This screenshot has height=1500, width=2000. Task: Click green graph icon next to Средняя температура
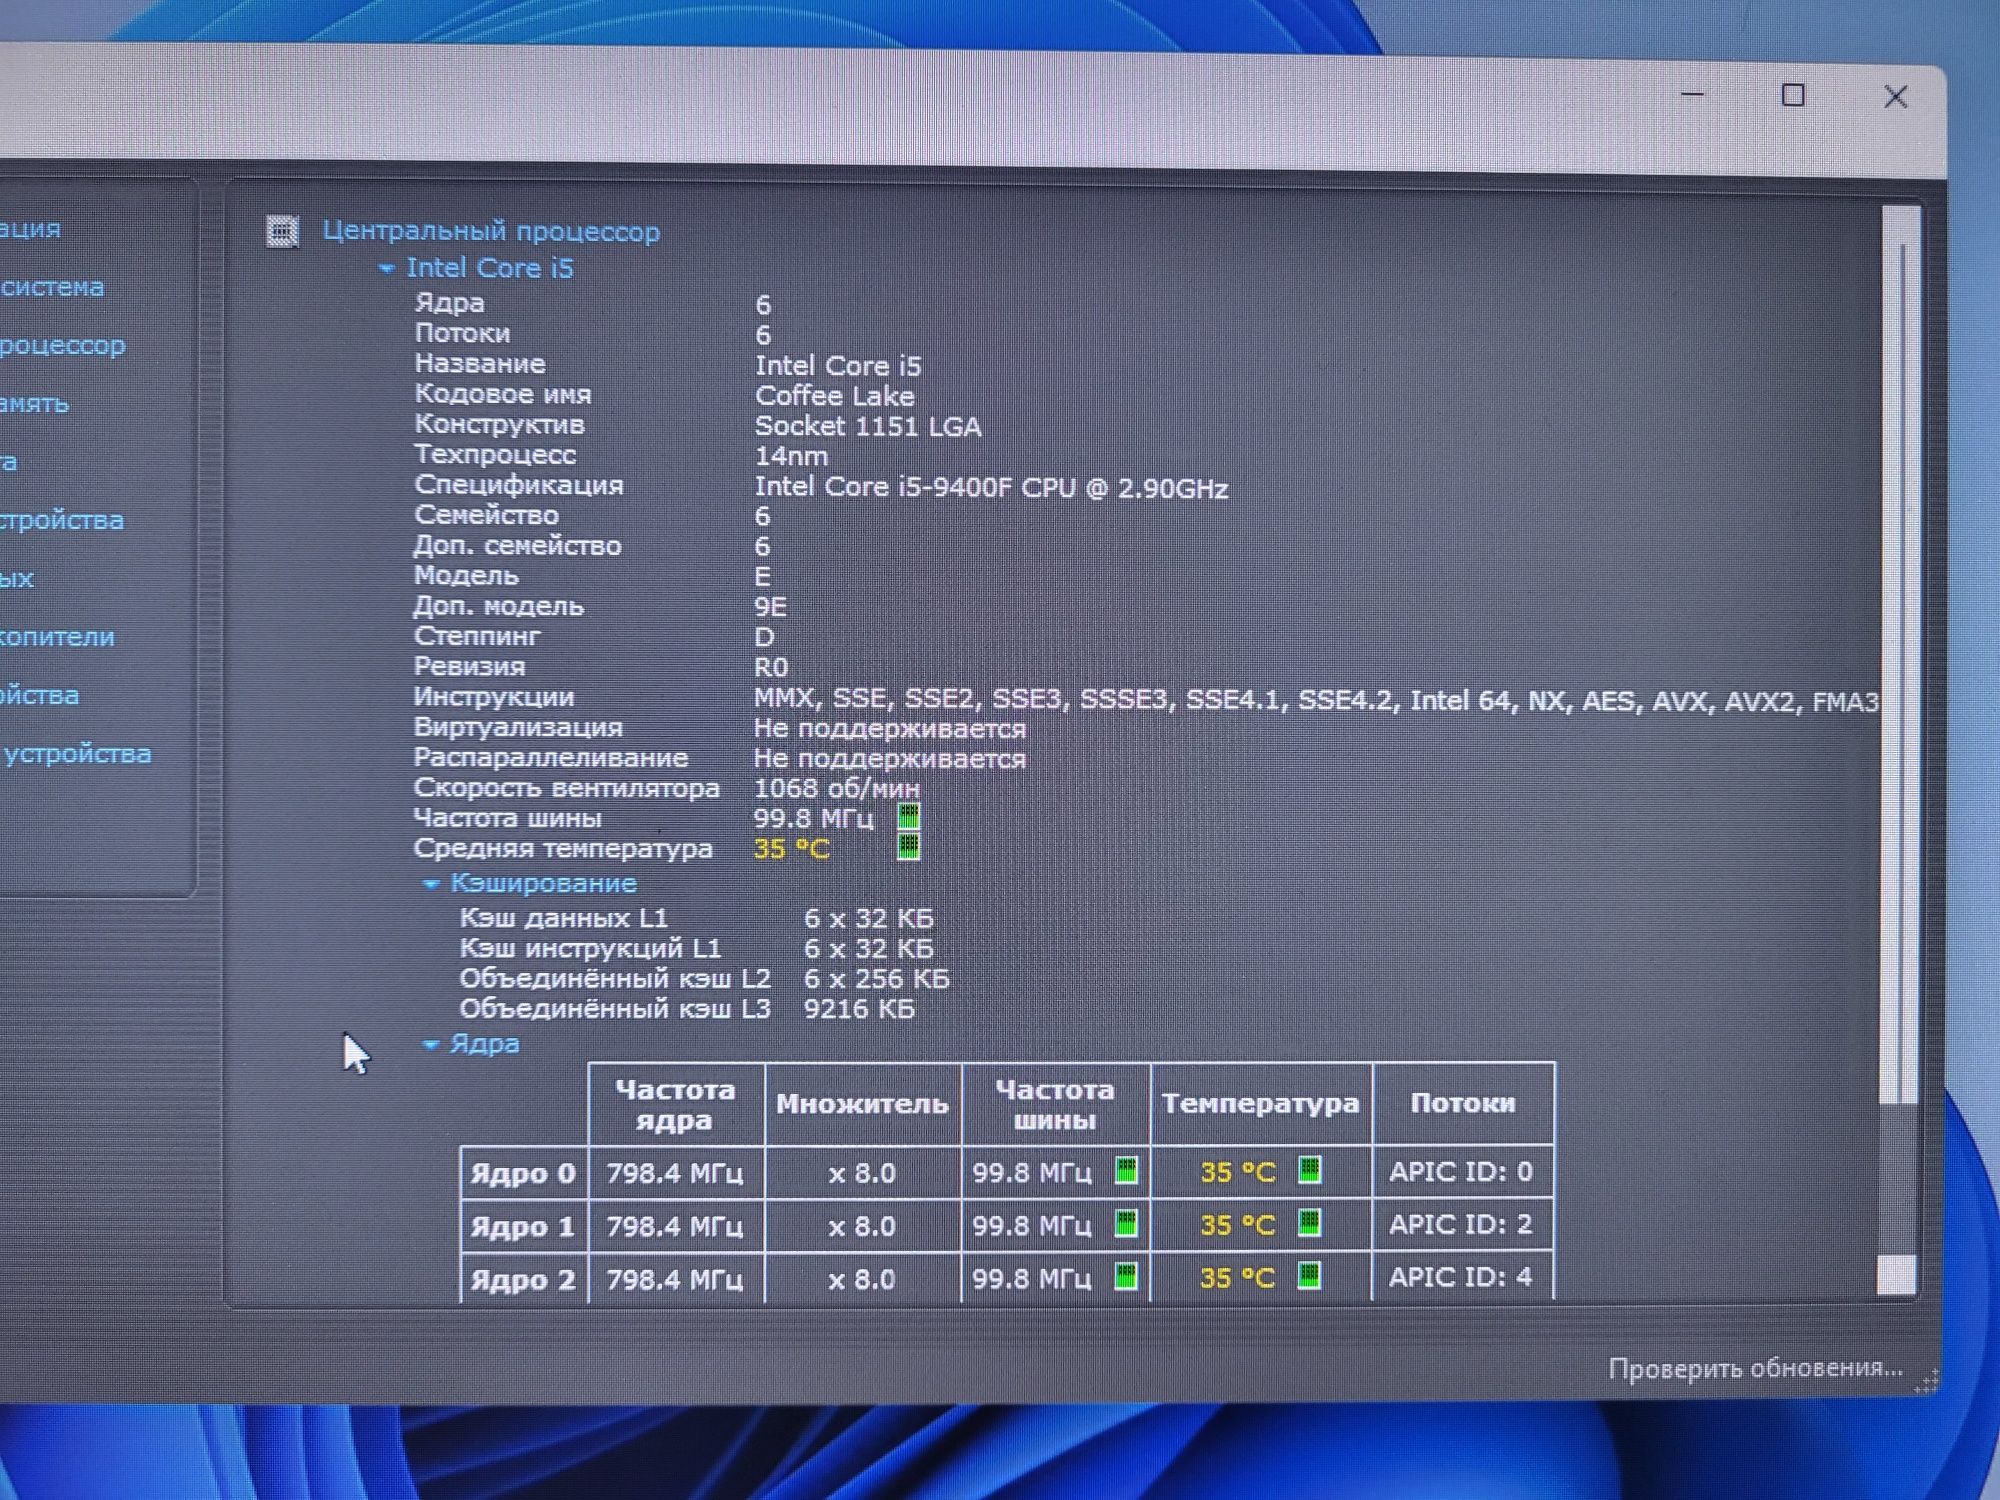(908, 848)
